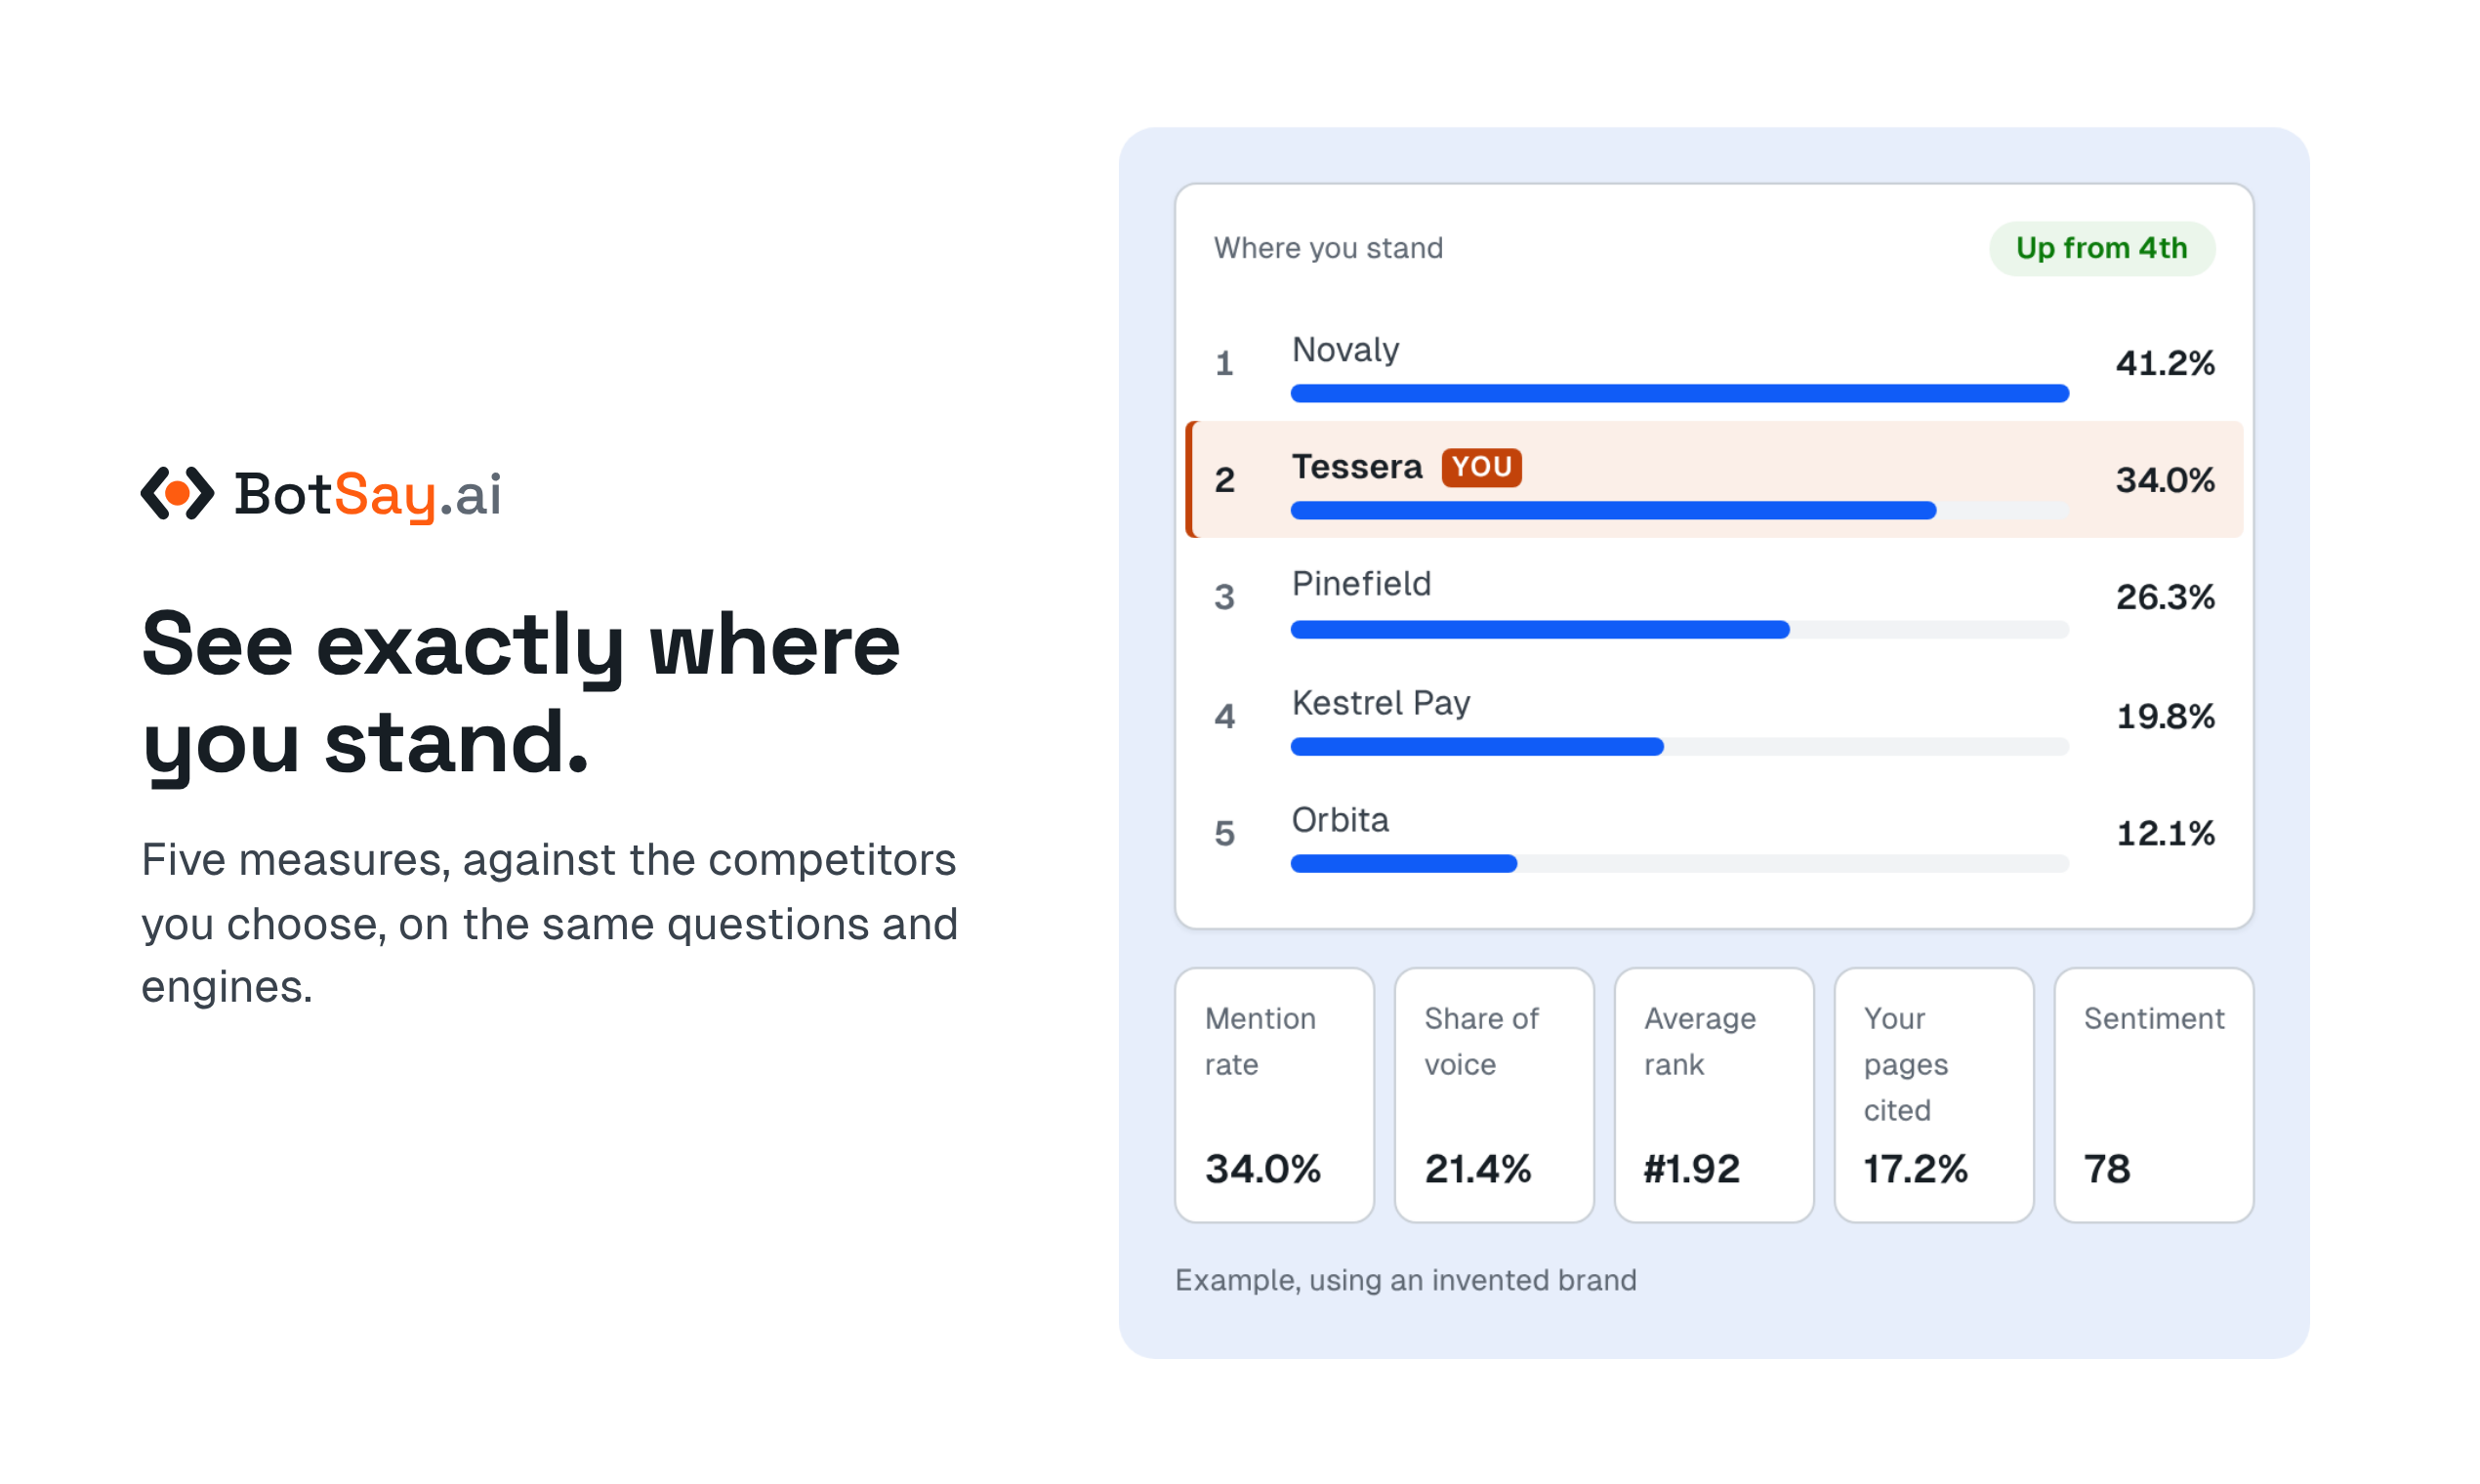Select the highlighted Tessera row
The height and width of the screenshot is (1484, 2480).
[1714, 480]
